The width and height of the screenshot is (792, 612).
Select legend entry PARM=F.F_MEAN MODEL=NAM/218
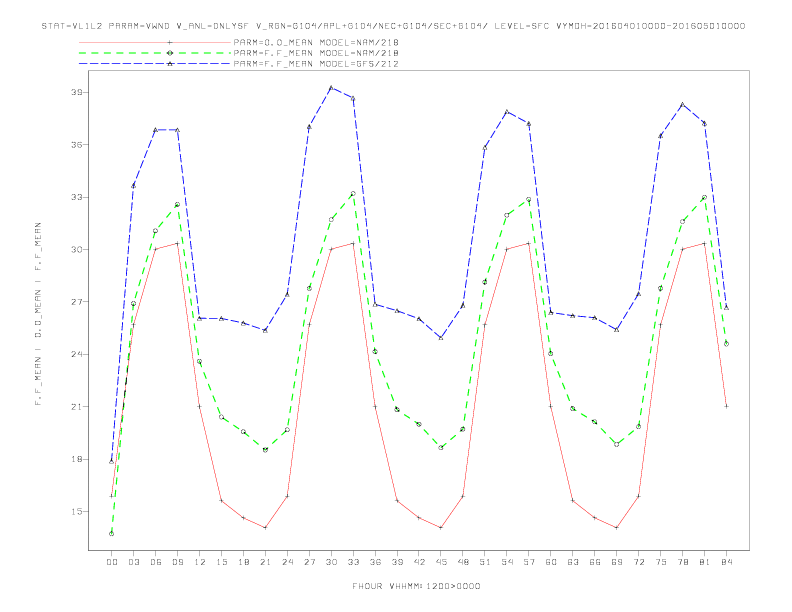[316, 53]
